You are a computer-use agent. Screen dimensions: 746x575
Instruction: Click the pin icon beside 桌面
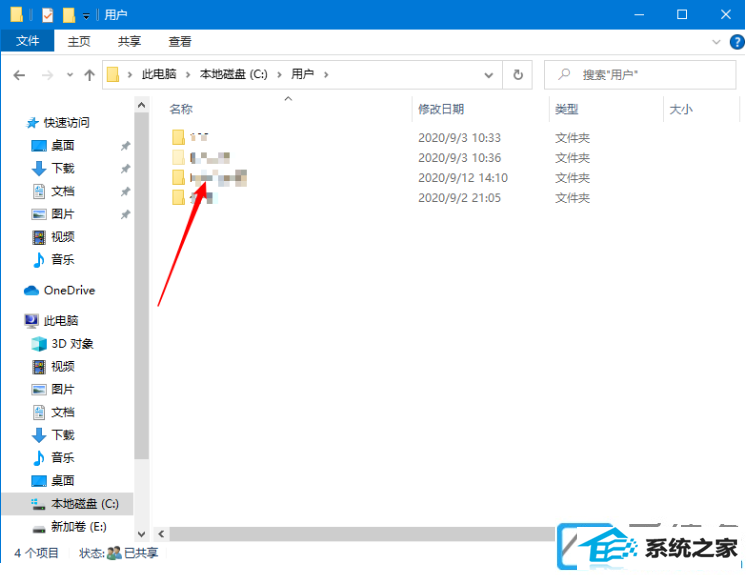(125, 146)
